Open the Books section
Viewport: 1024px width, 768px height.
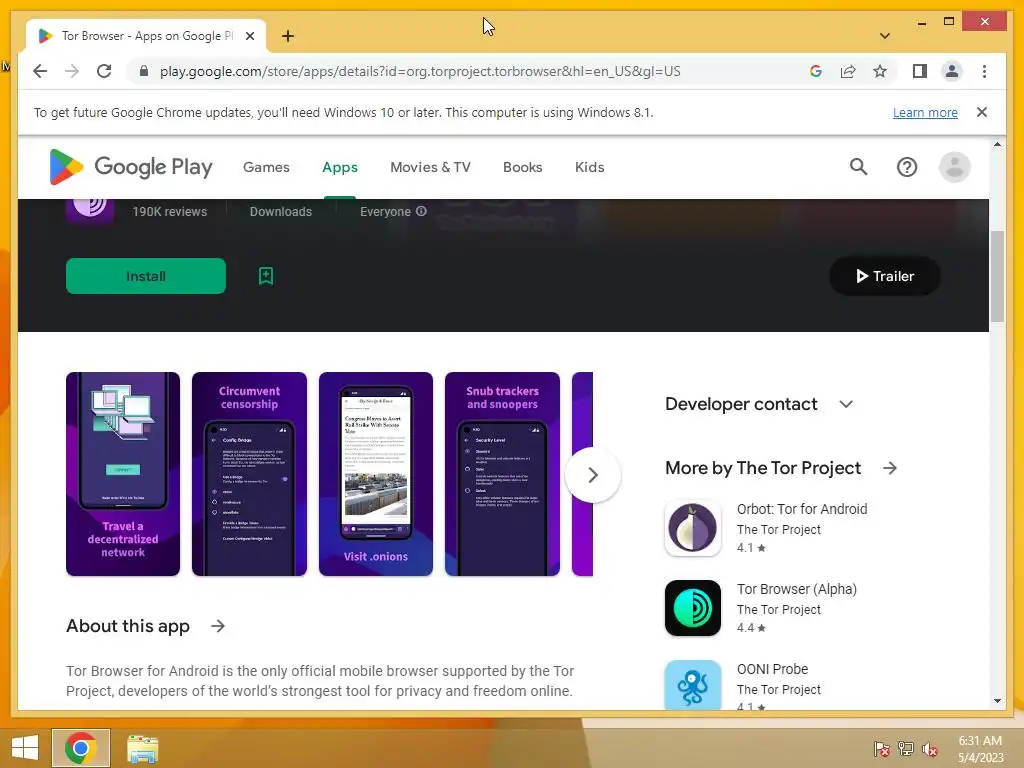[x=522, y=167]
